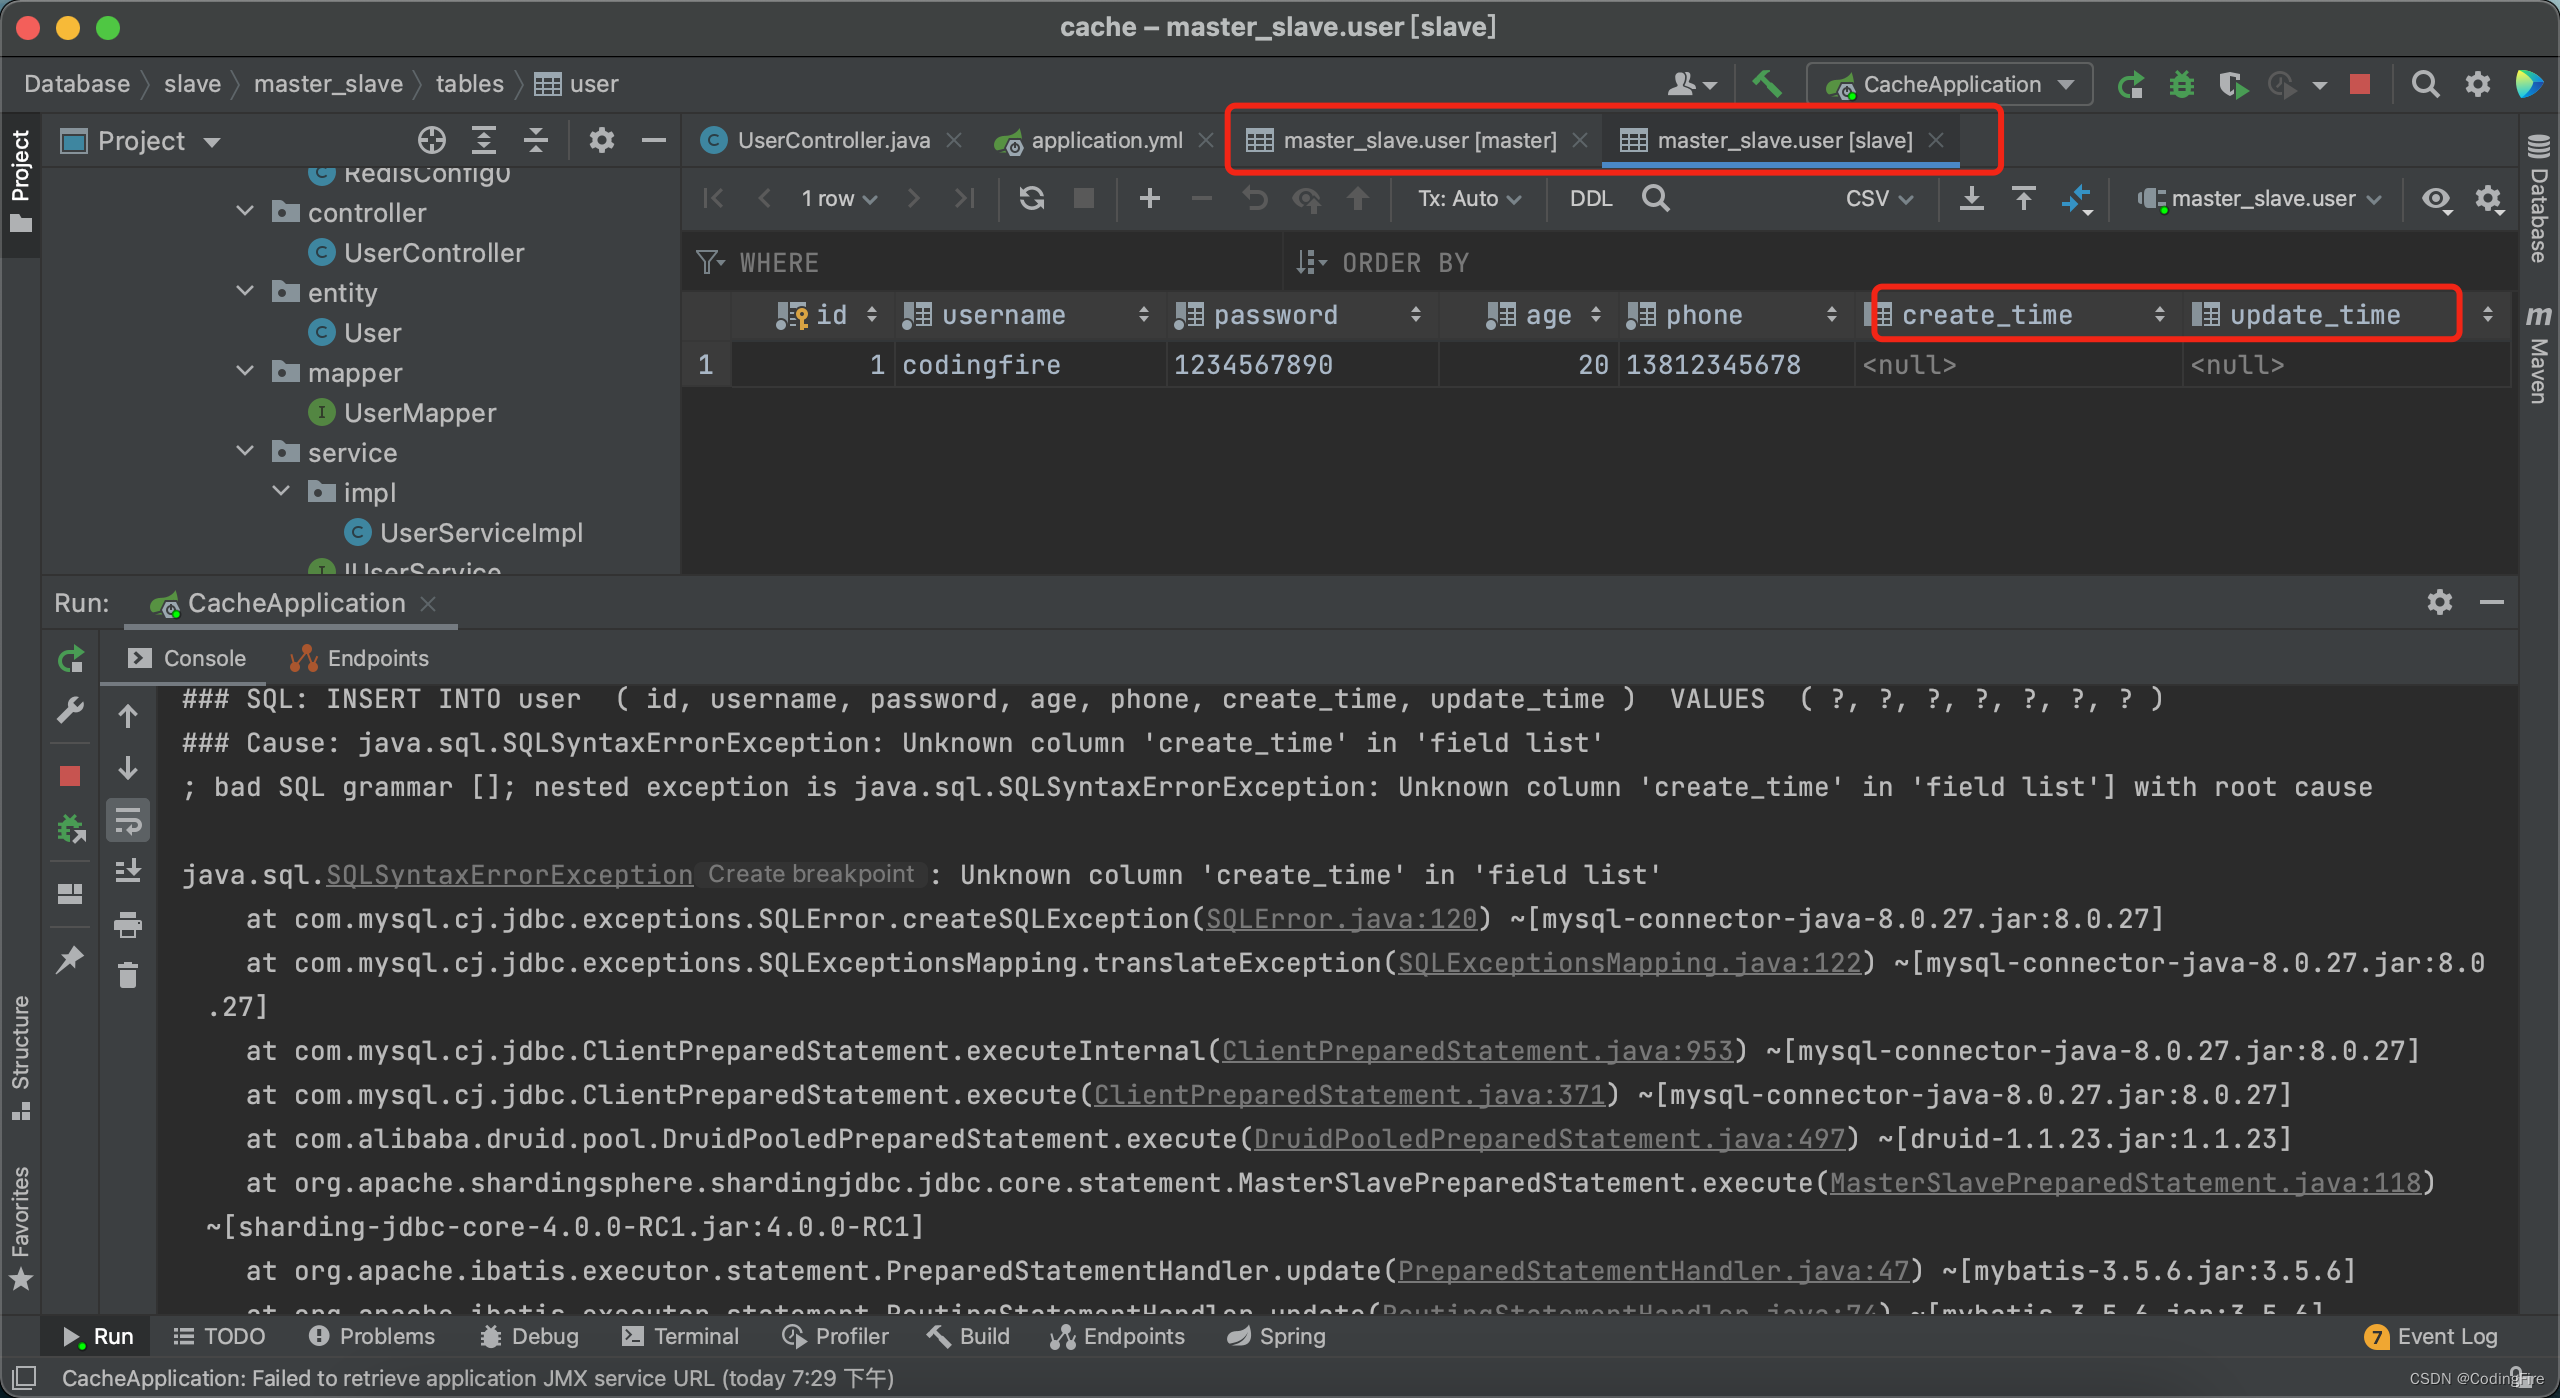Click the Build project hammer icon
Image resolution: width=2560 pixels, height=1398 pixels.
pos(1767,84)
